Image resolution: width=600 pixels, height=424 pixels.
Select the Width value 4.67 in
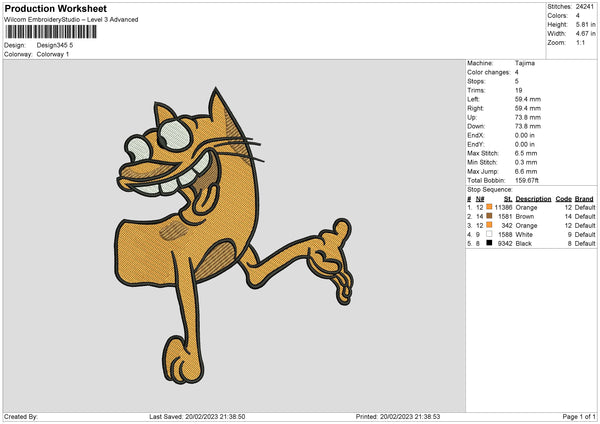[x=585, y=34]
